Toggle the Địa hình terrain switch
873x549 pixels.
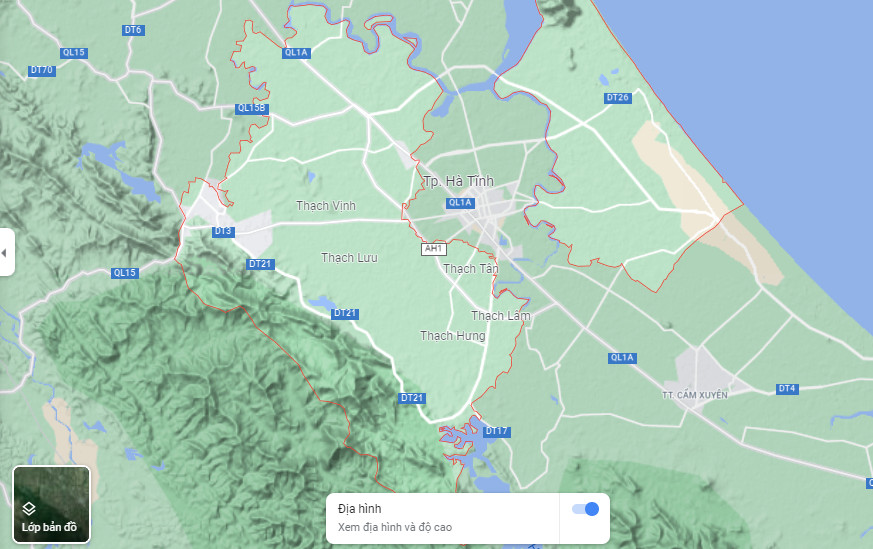[585, 509]
